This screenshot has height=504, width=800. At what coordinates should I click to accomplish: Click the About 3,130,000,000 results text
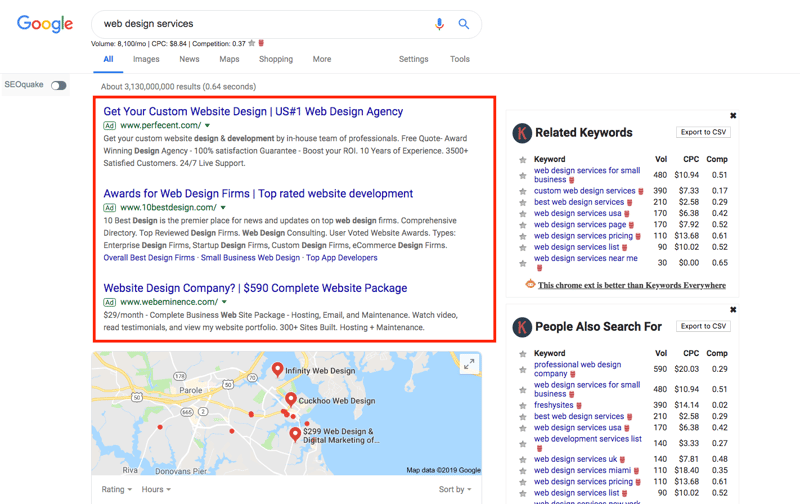coord(179,87)
